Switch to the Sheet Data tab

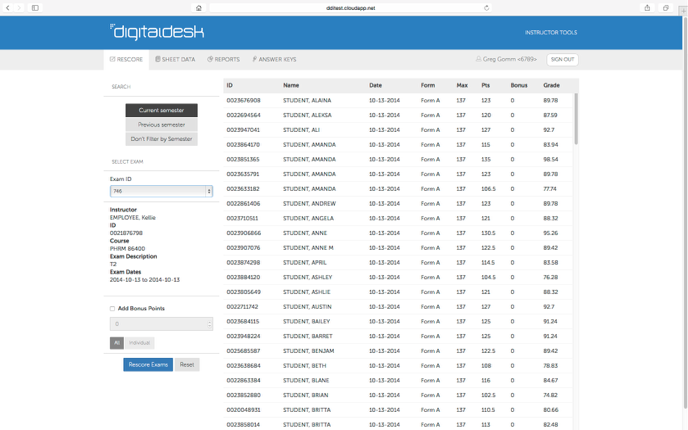(175, 60)
